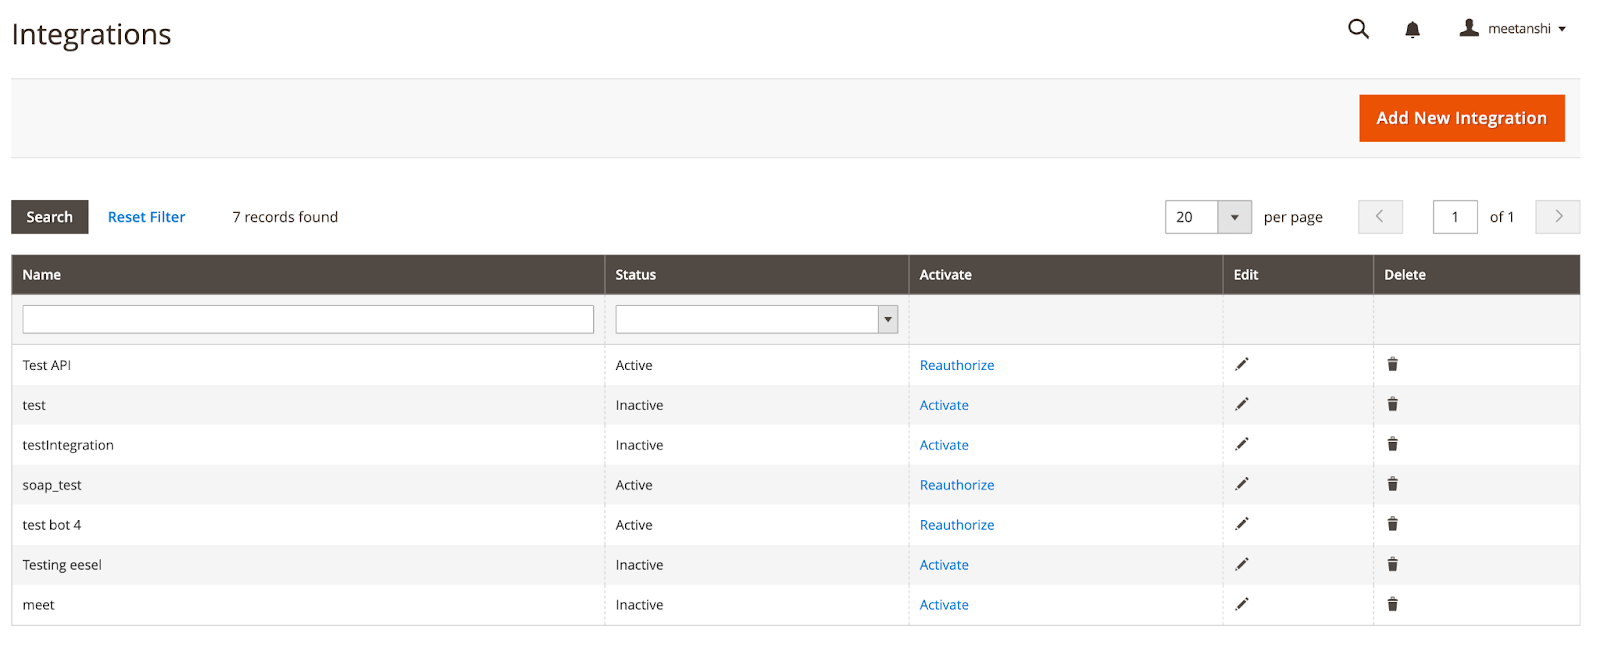Delete the meet integration

[x=1392, y=605]
